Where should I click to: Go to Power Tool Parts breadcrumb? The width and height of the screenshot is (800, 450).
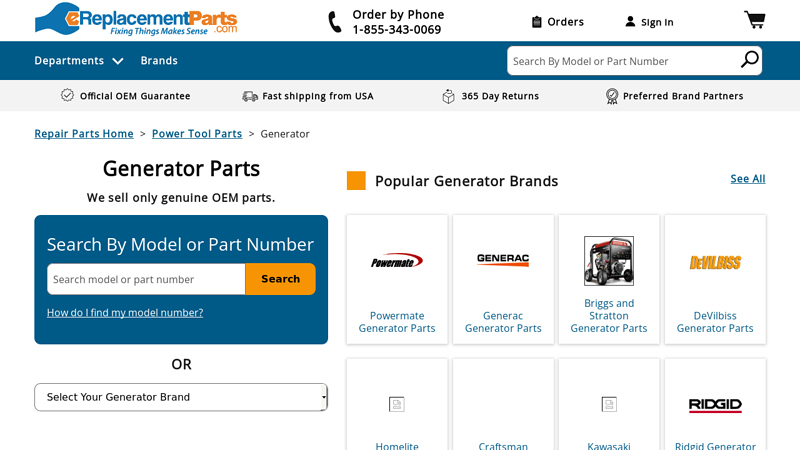[197, 134]
